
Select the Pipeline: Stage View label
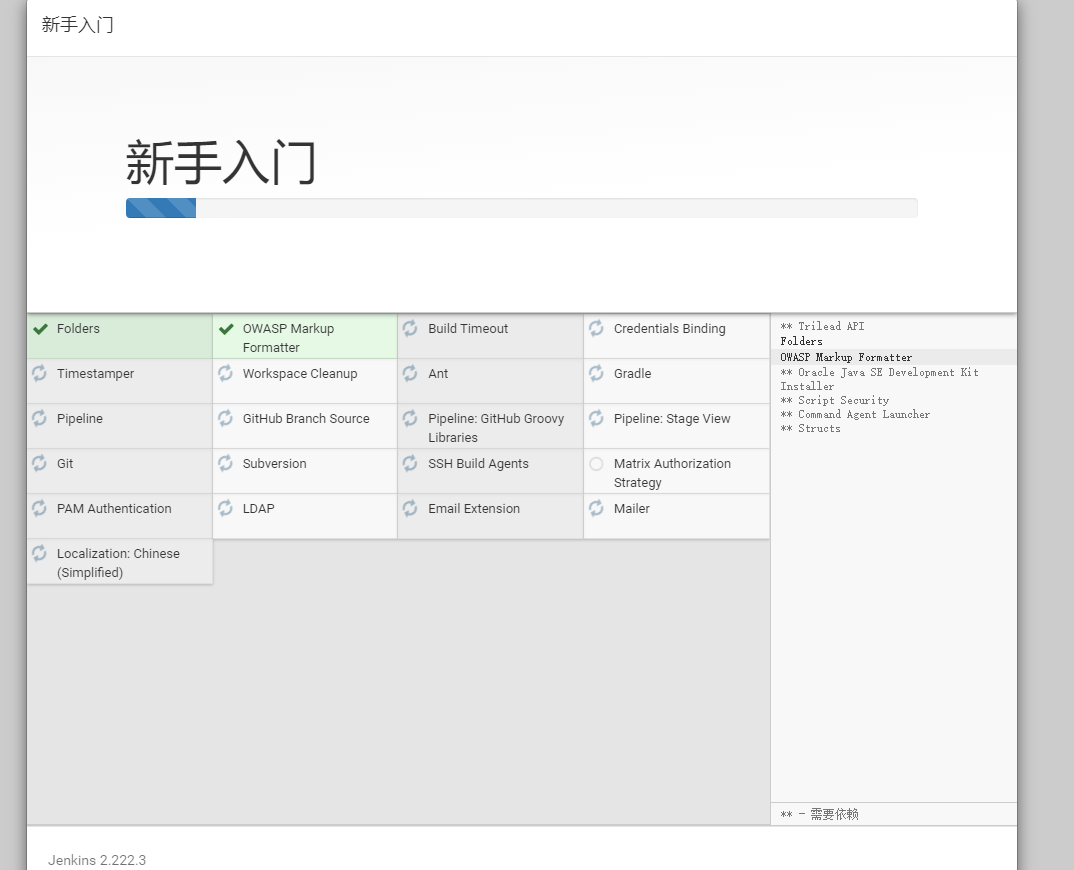click(672, 419)
